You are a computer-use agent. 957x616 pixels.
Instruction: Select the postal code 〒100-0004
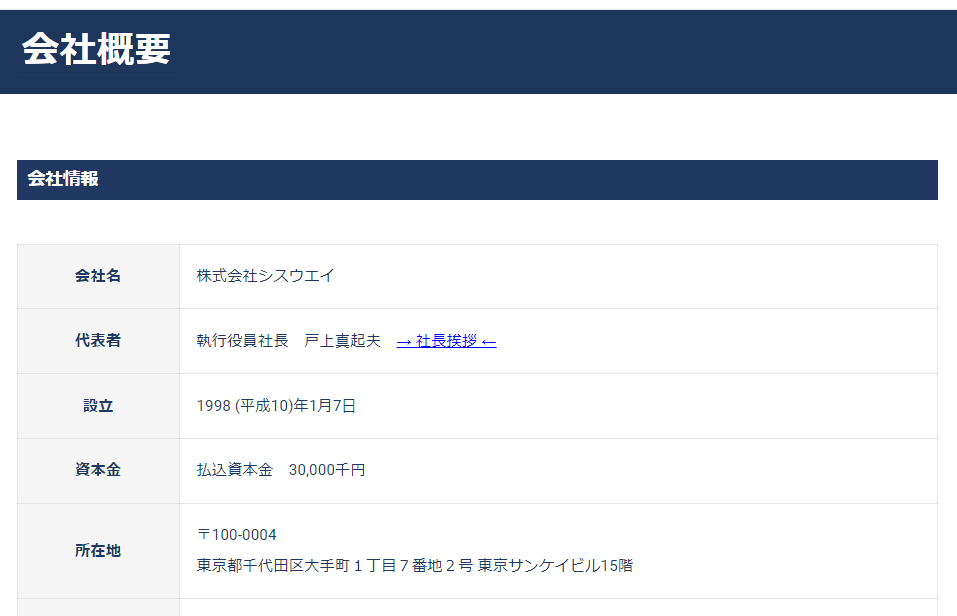[237, 535]
